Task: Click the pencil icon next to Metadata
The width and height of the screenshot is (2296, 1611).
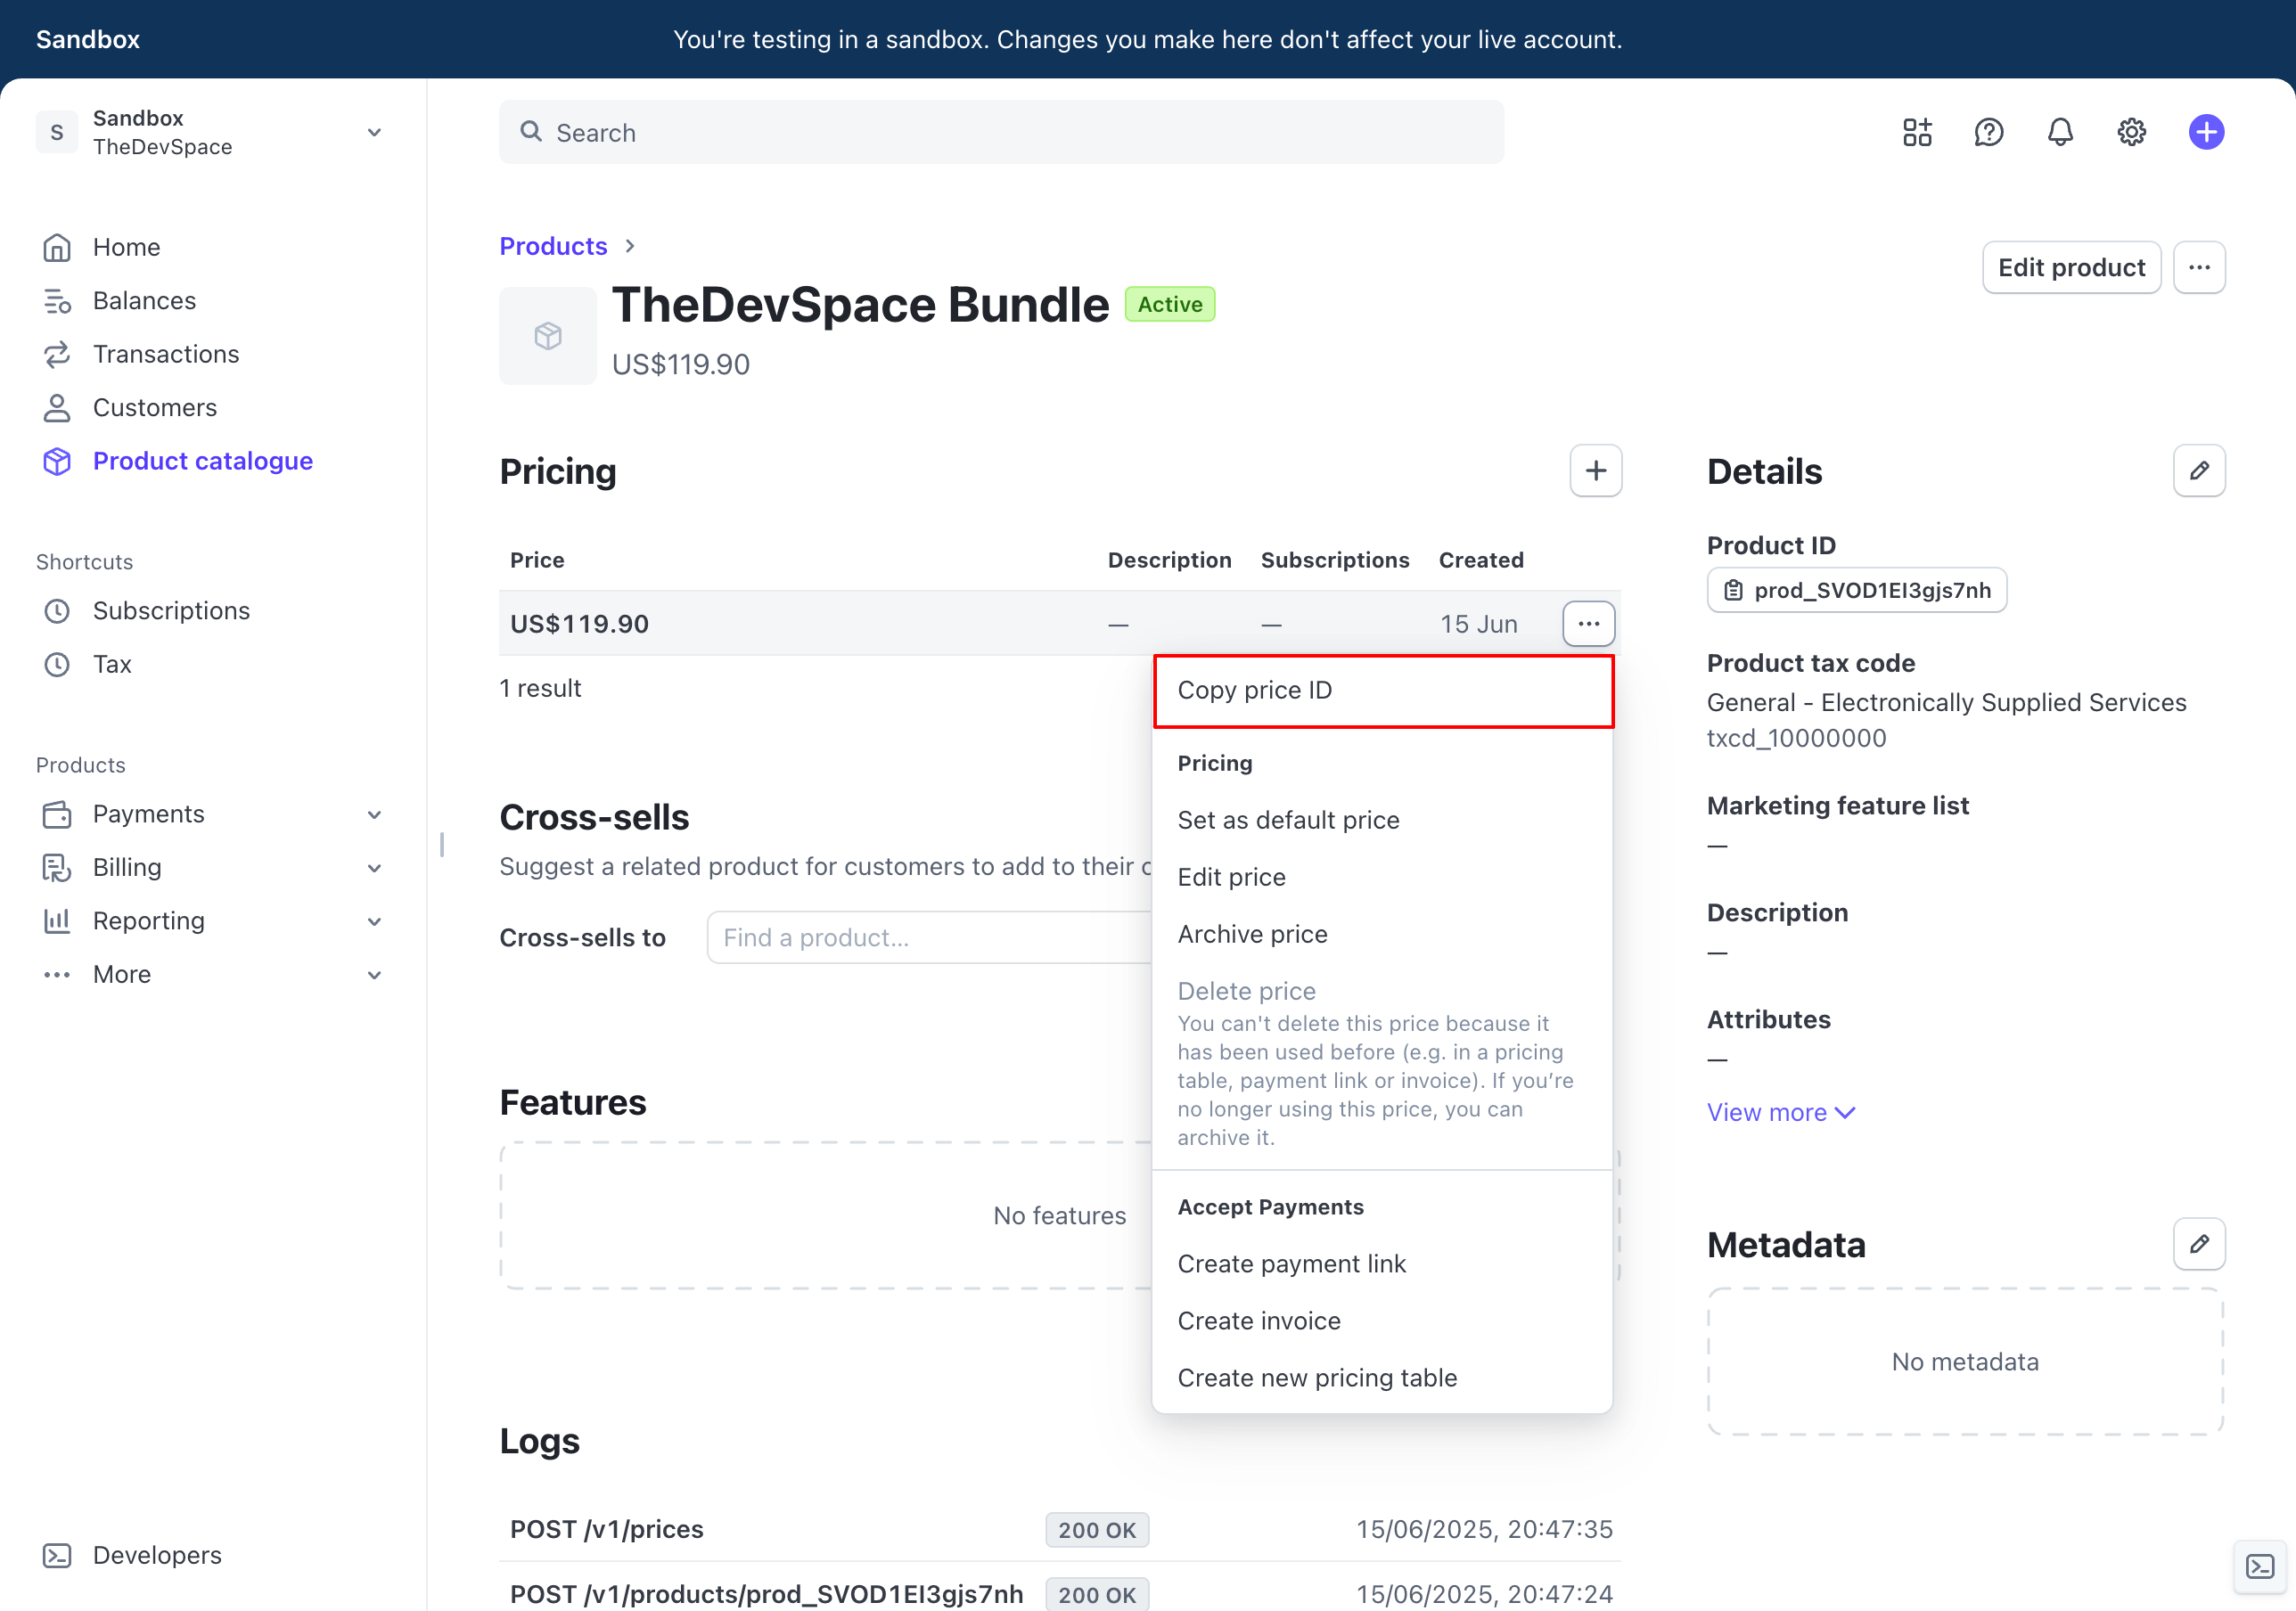Action: (2198, 1244)
